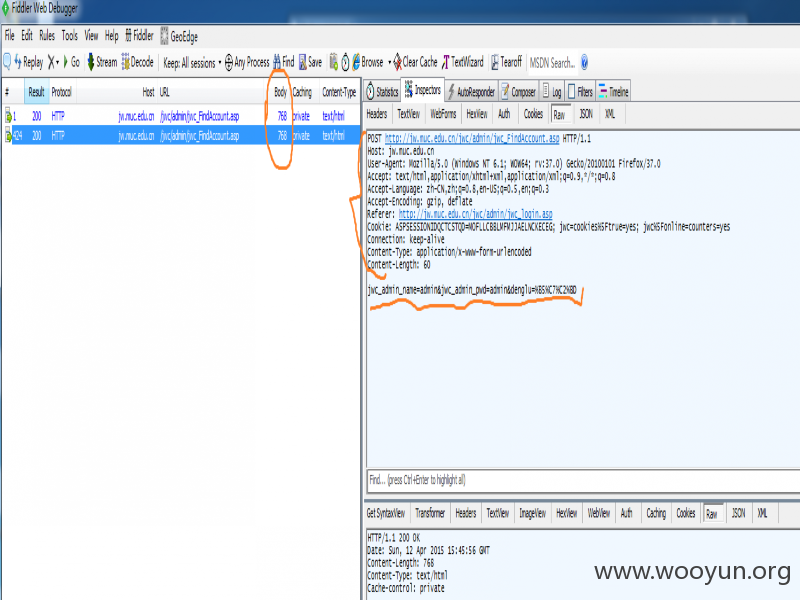The image size is (800, 600).
Task: Sort sessions by Protocol column header
Action: click(x=62, y=92)
